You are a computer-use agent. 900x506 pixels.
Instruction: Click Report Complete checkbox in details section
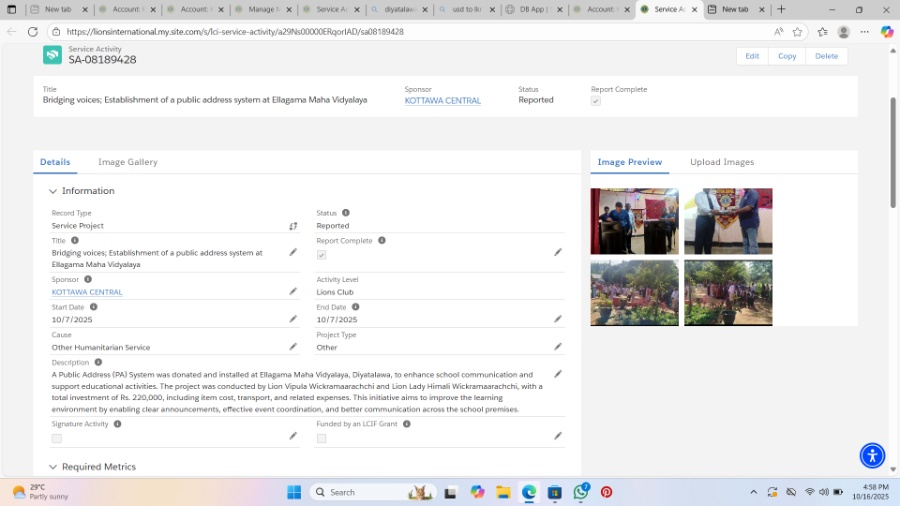(x=322, y=255)
